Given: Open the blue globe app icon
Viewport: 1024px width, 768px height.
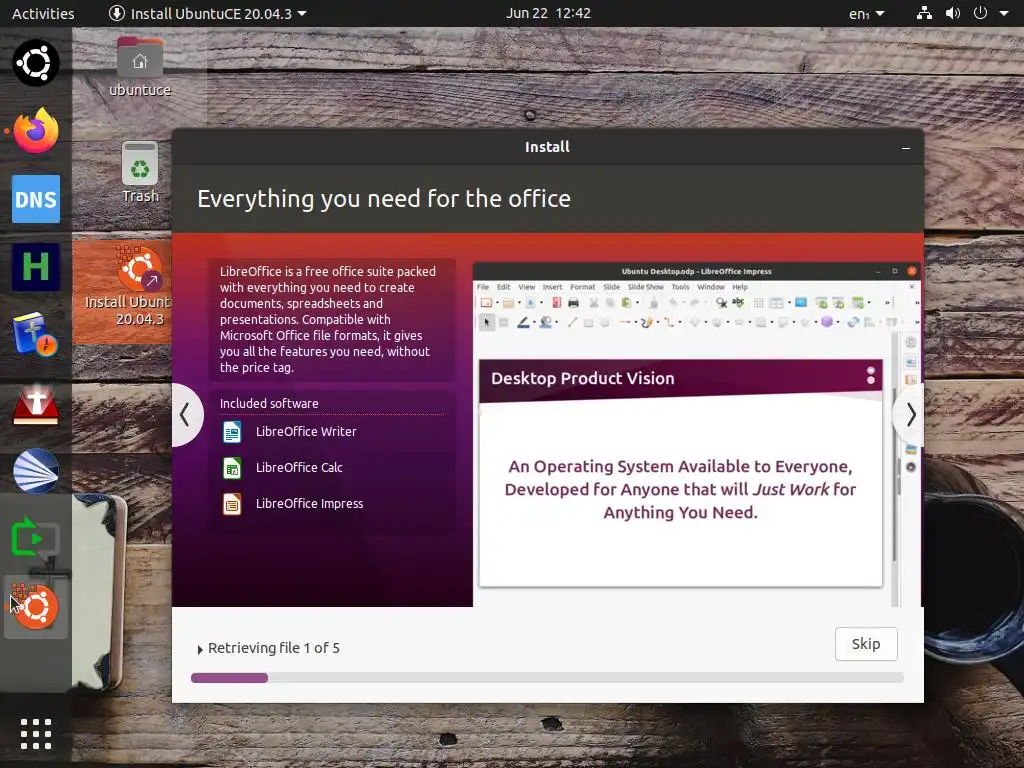Looking at the screenshot, I should 36,471.
